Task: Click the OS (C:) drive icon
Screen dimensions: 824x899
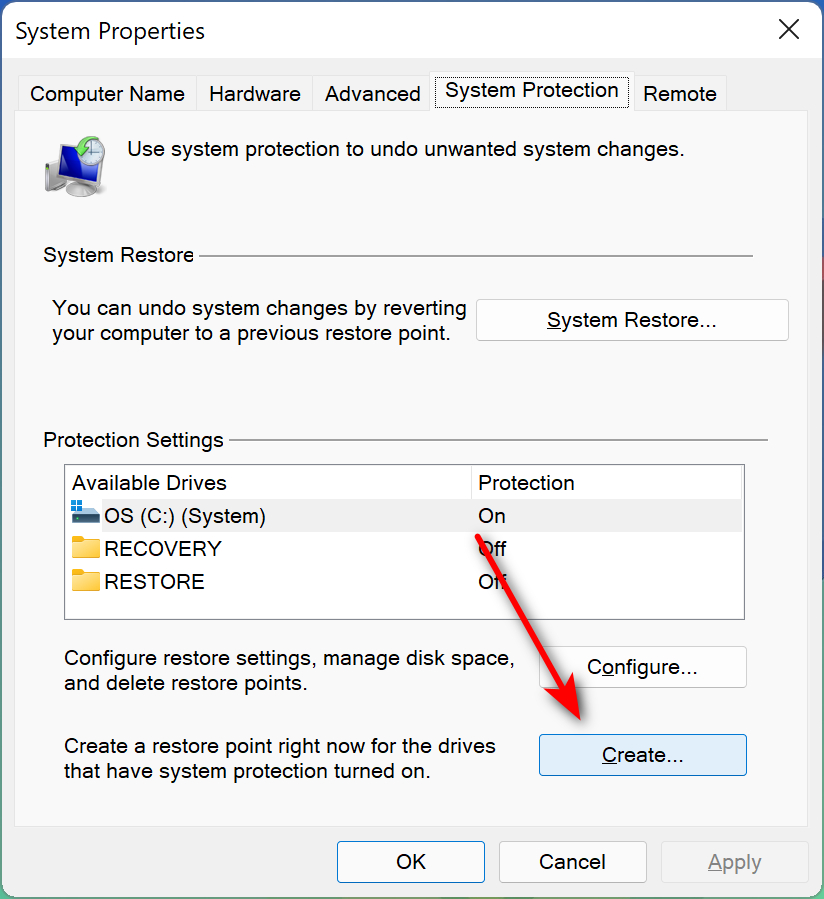Action: click(86, 515)
